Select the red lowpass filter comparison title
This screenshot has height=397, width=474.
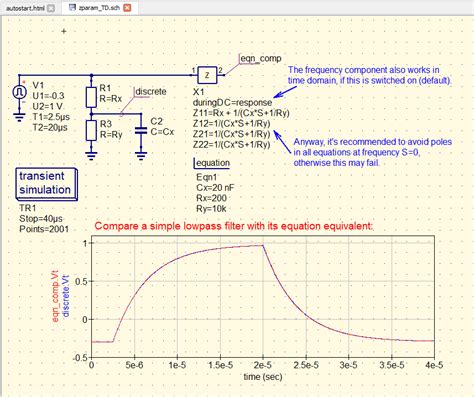[x=234, y=226]
